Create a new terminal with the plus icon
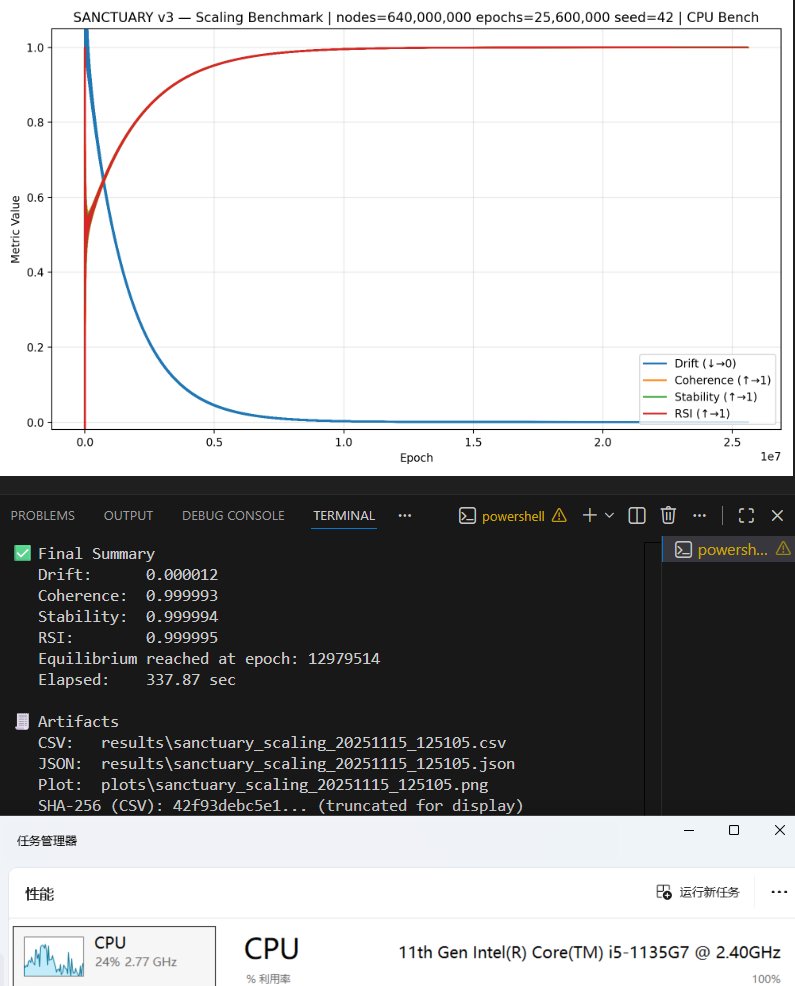795x986 pixels. [x=589, y=516]
